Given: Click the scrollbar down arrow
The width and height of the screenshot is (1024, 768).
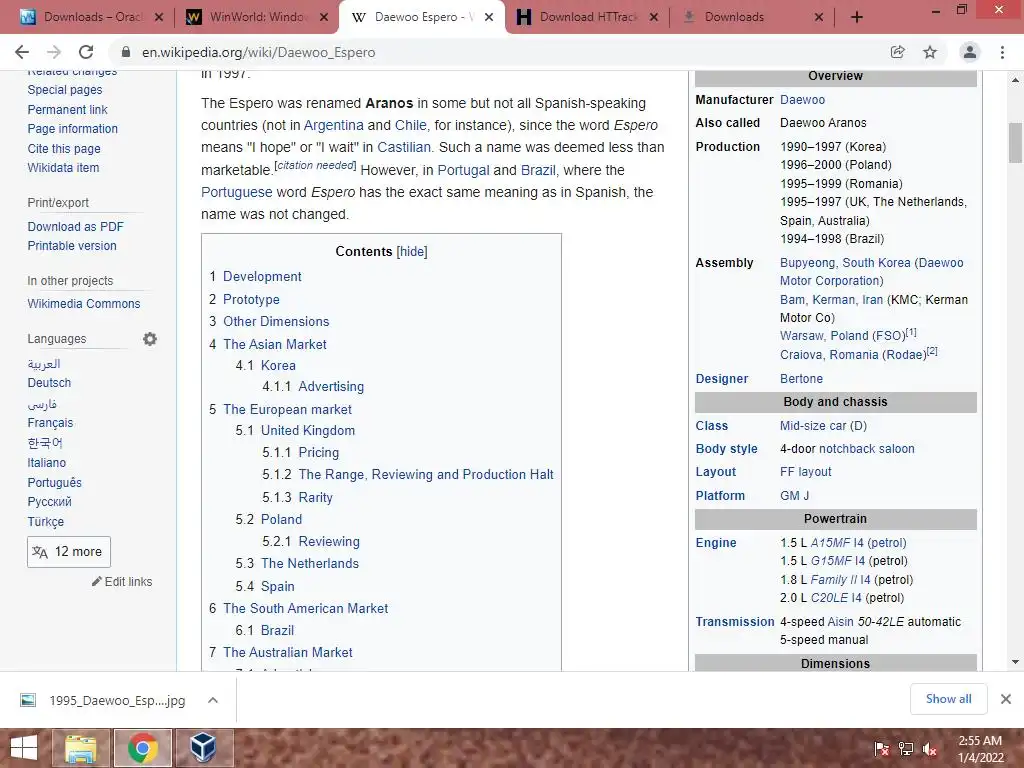Looking at the screenshot, I should point(1015,662).
